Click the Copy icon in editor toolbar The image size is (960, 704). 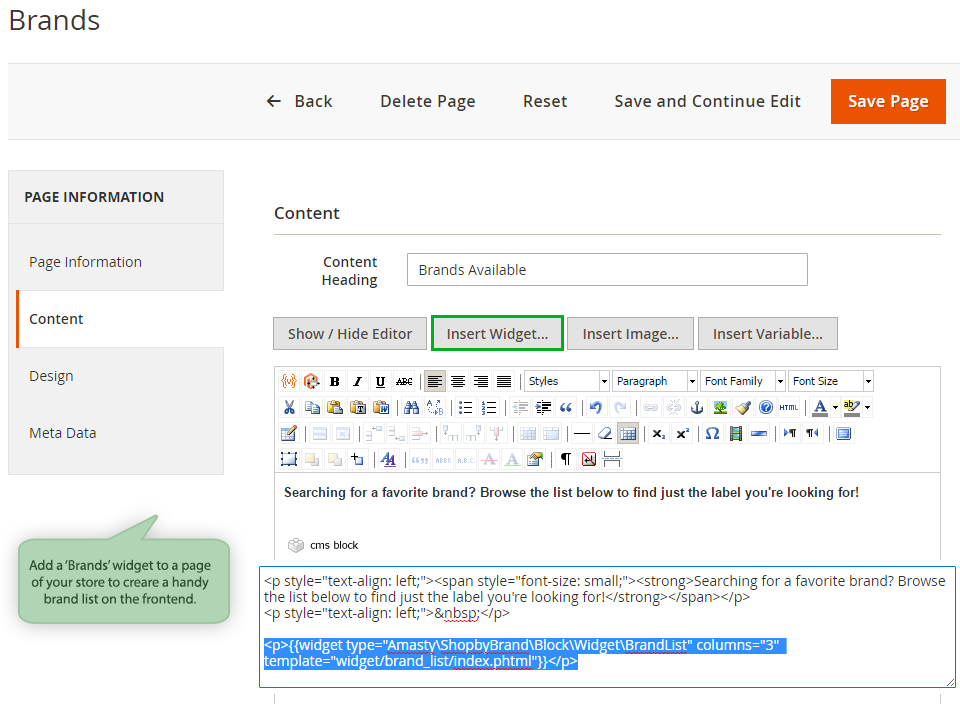coord(312,407)
